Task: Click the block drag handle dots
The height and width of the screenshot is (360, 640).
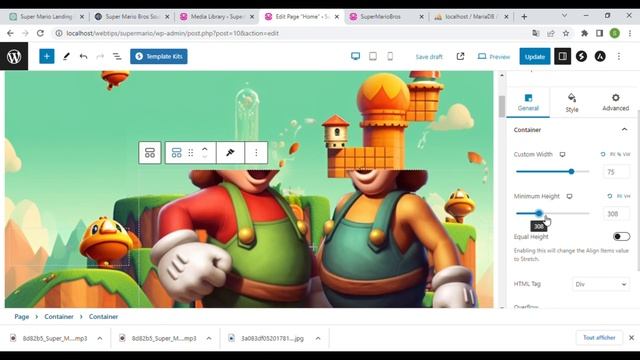Action: (191, 153)
